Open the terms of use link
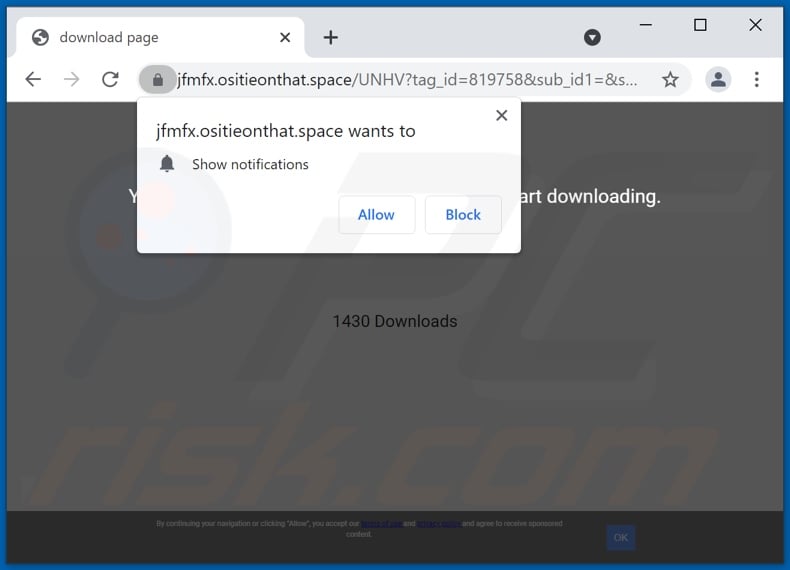The width and height of the screenshot is (790, 570). (x=381, y=524)
